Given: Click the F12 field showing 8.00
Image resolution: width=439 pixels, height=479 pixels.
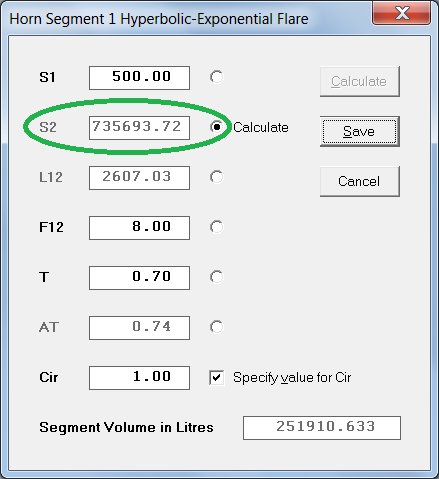Looking at the screenshot, I should click(139, 228).
